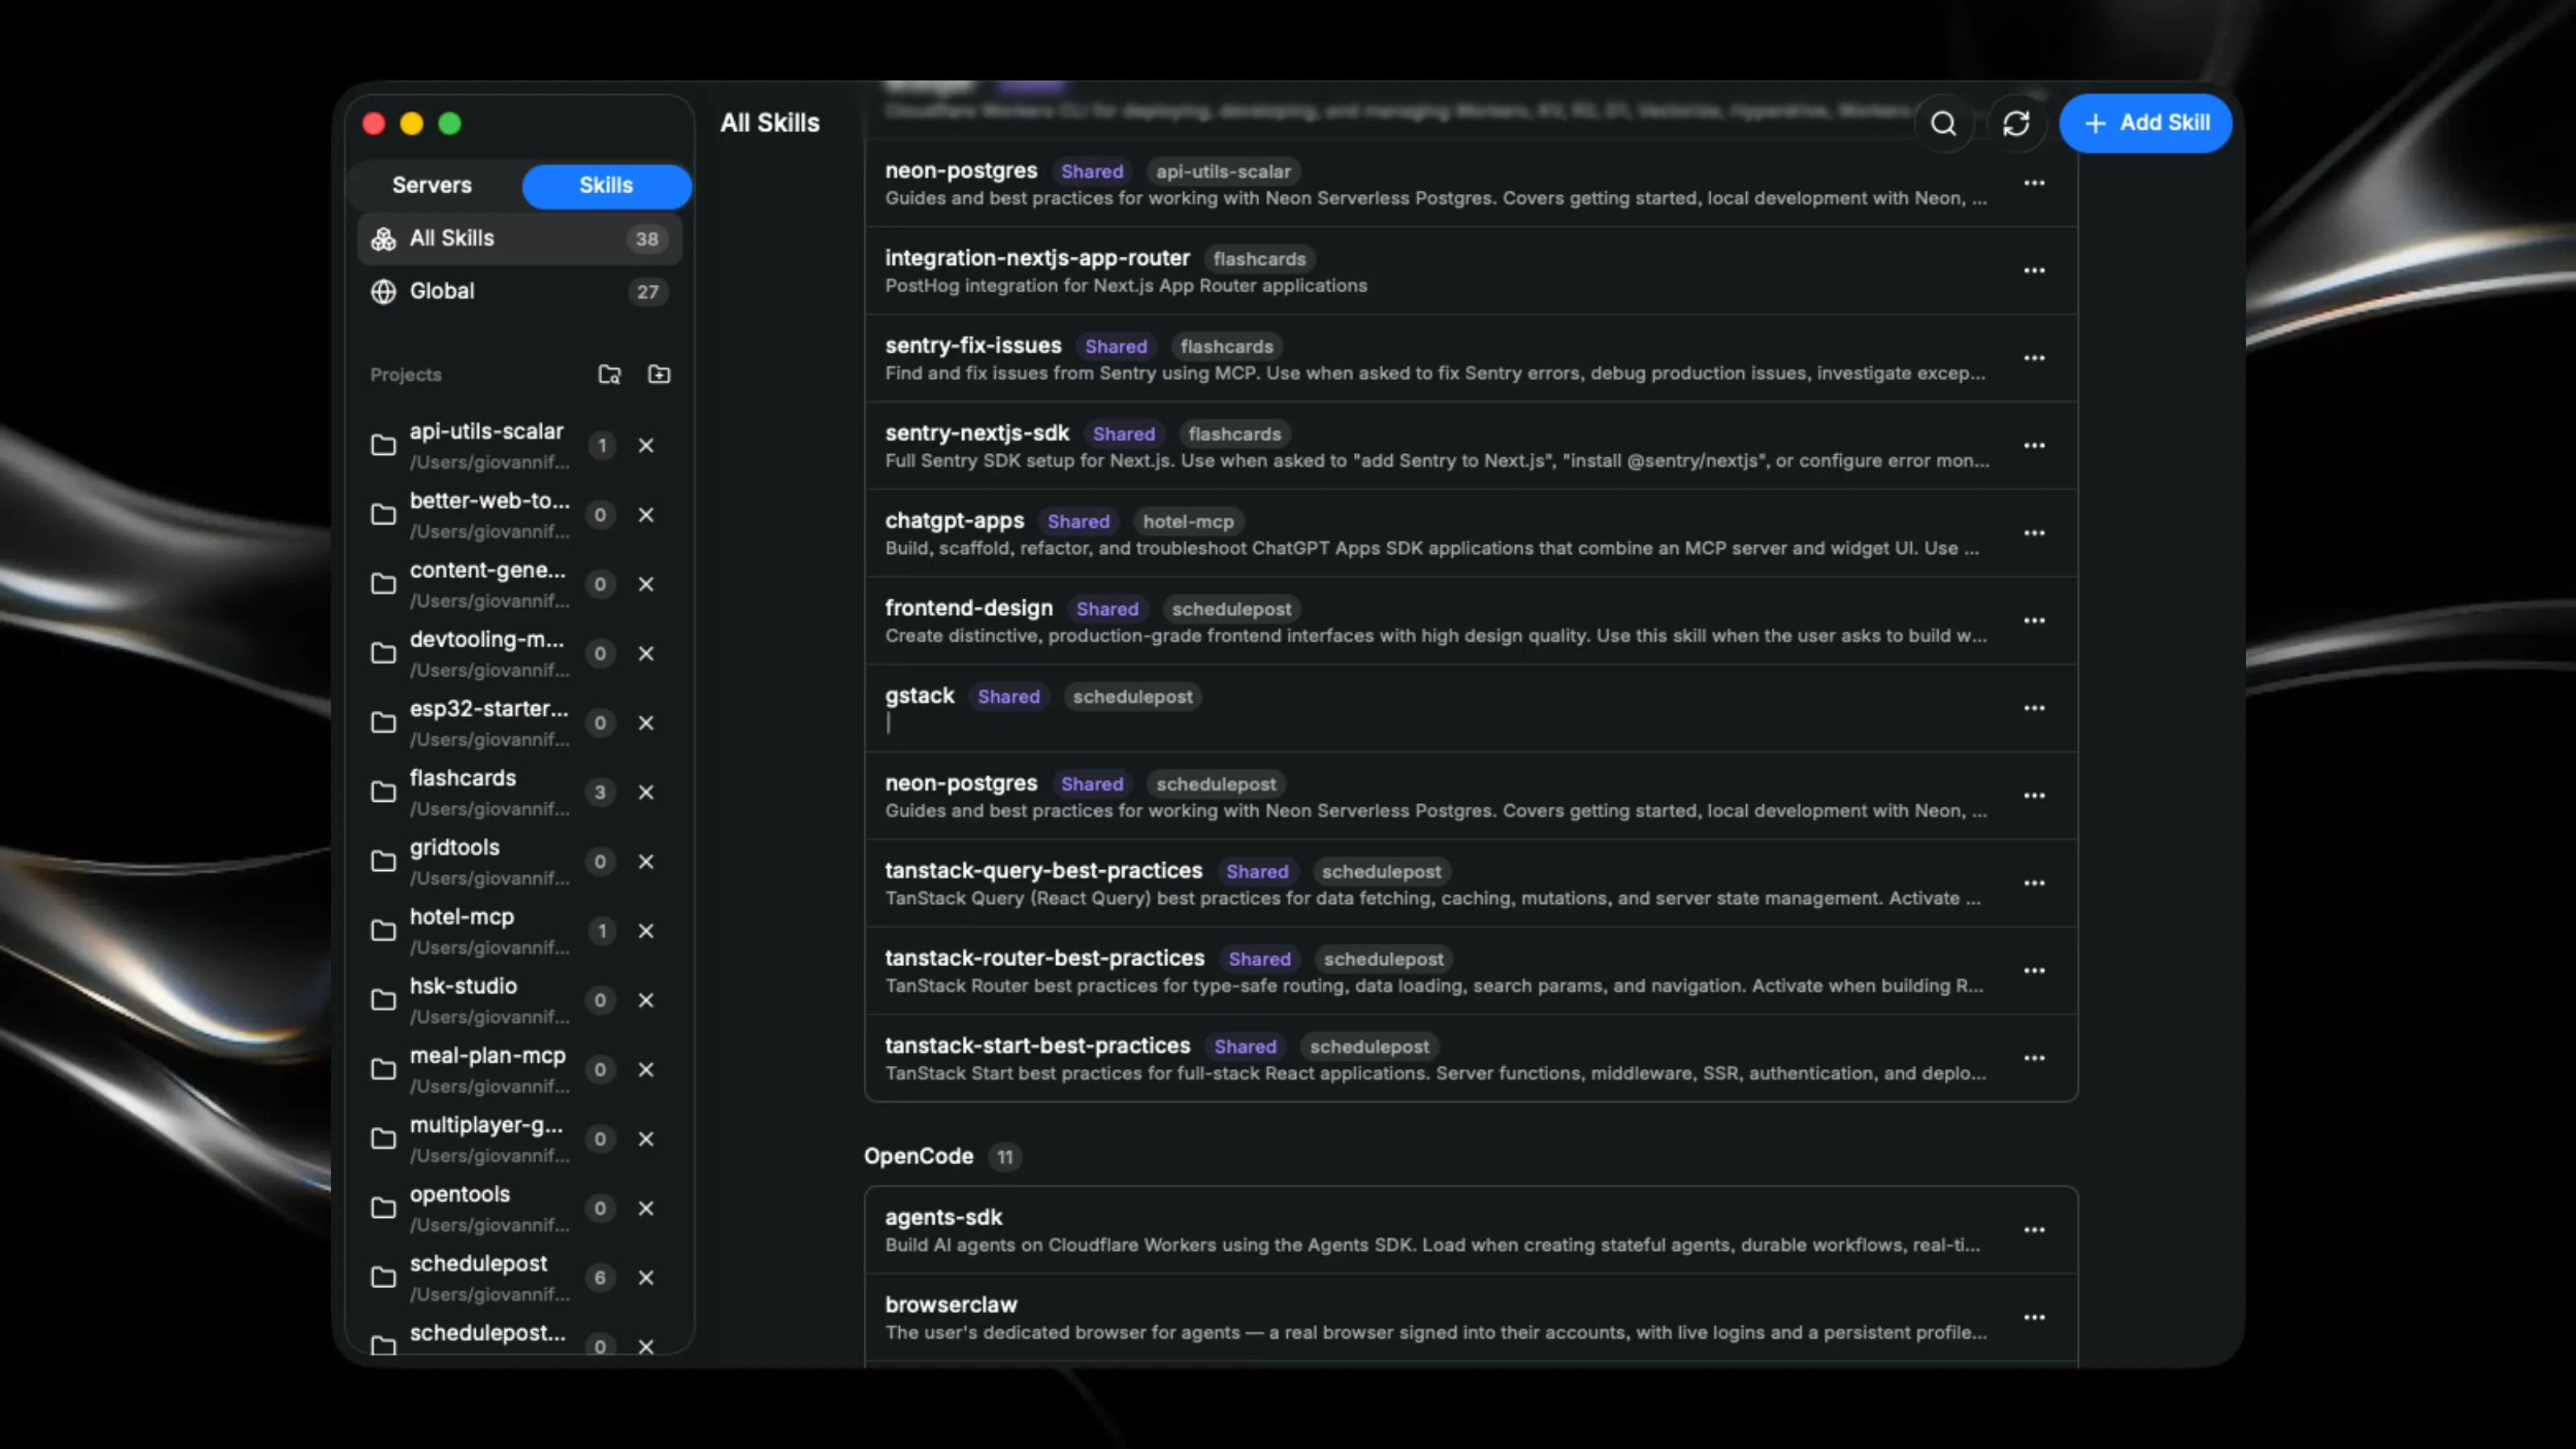Screen dimensions: 2576x1449
Task: Select the frontend-design skill name
Action: (969, 608)
